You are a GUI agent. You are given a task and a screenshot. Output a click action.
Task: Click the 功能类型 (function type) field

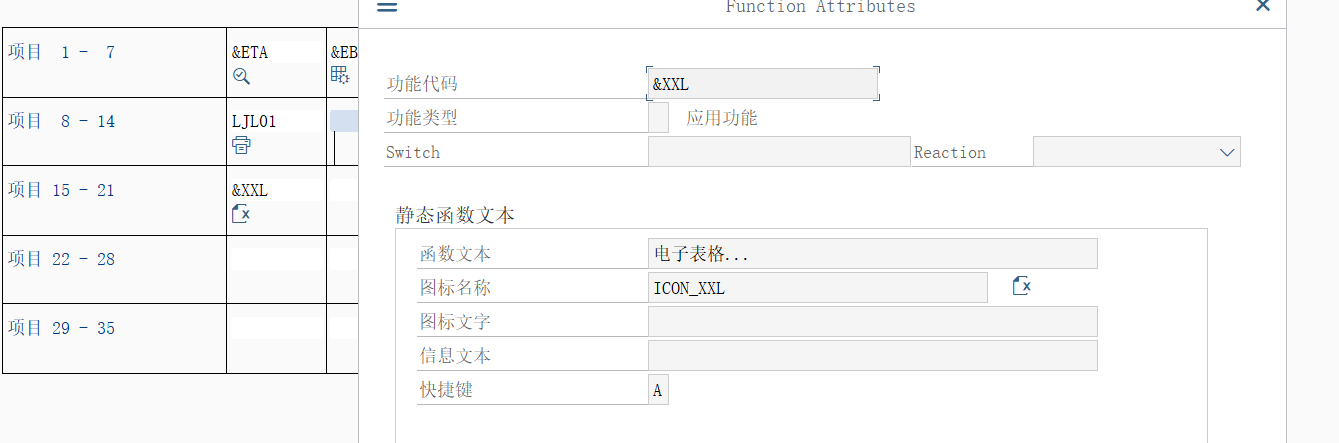point(659,118)
